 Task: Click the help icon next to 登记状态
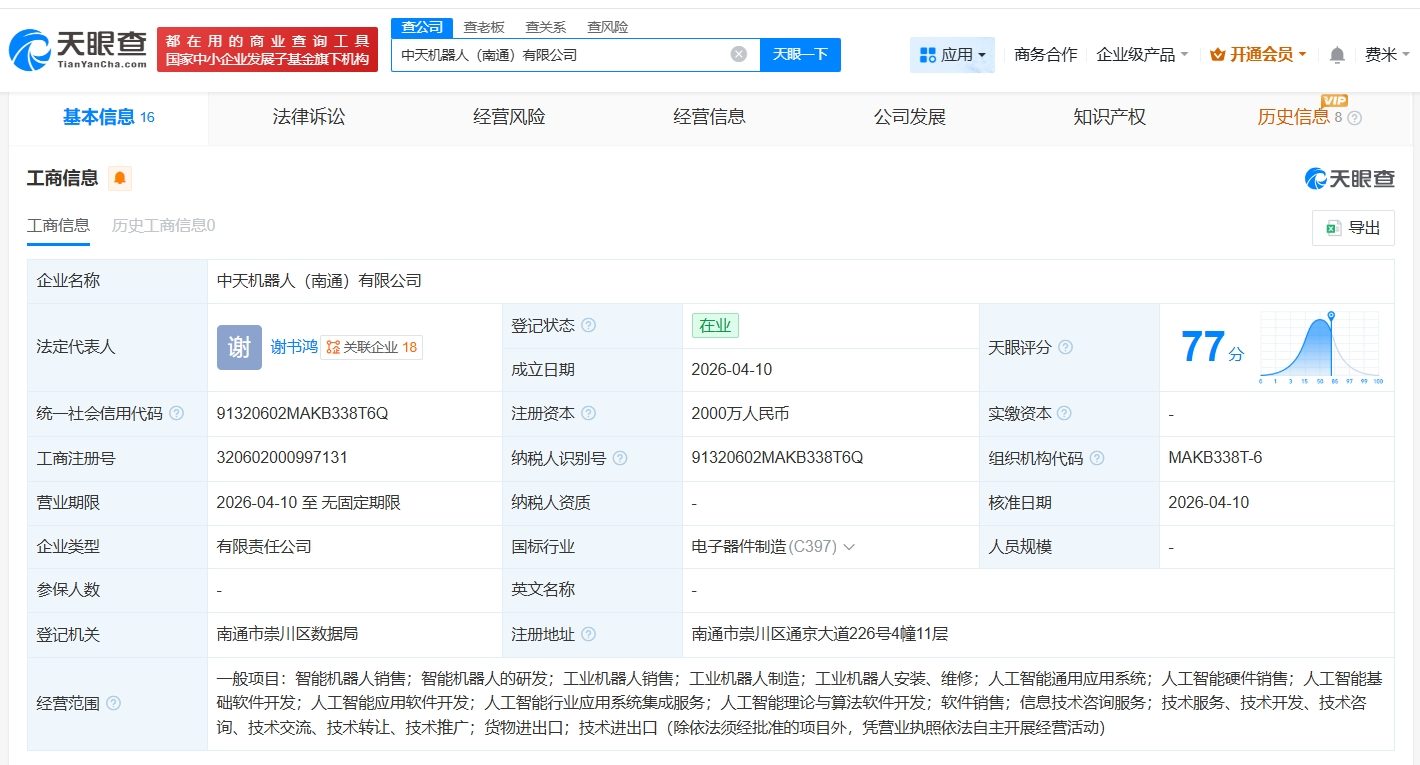588,324
